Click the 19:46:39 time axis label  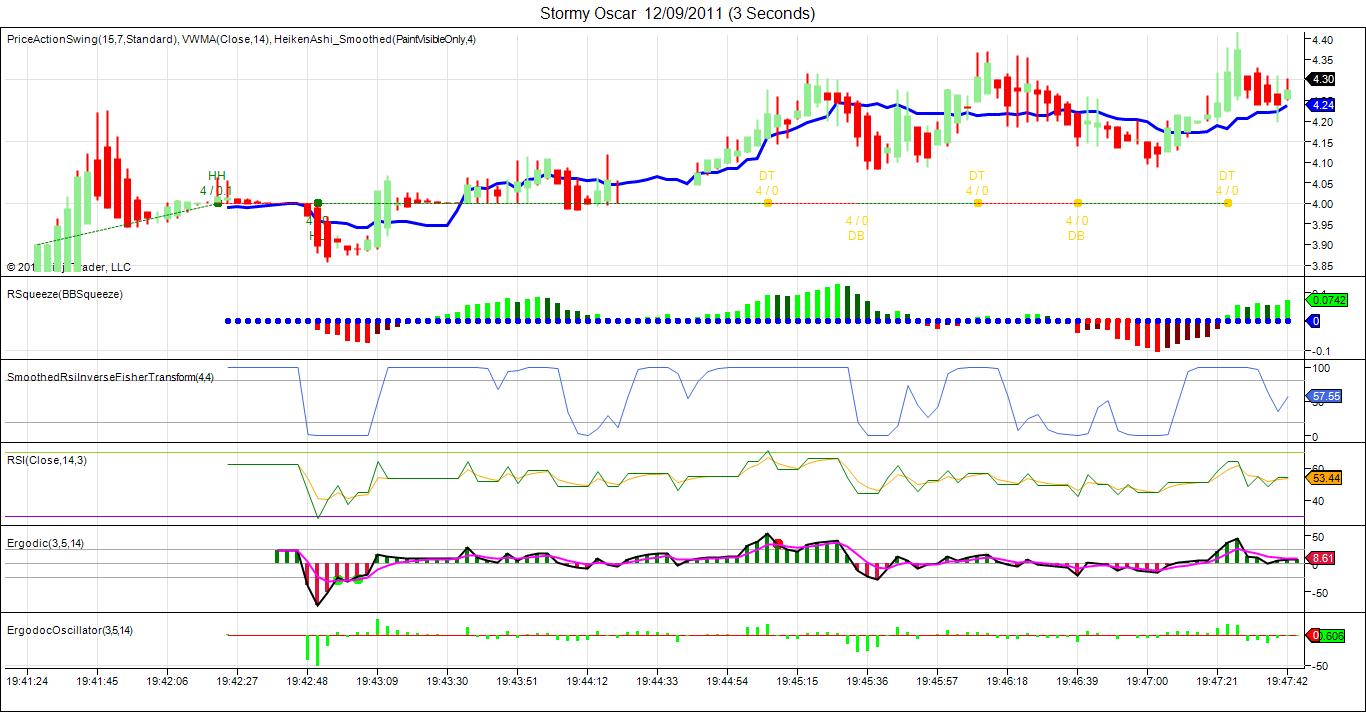click(x=1077, y=682)
